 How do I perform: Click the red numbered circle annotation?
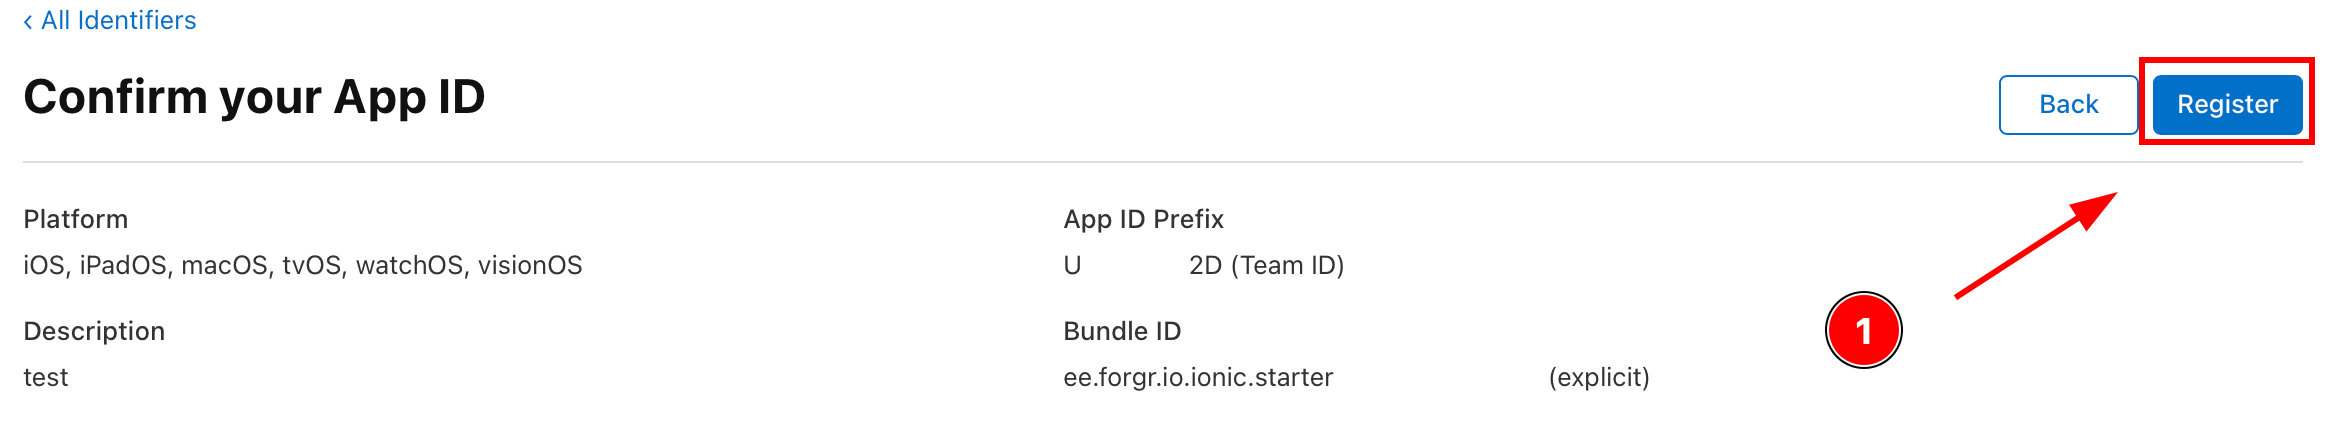[1863, 330]
